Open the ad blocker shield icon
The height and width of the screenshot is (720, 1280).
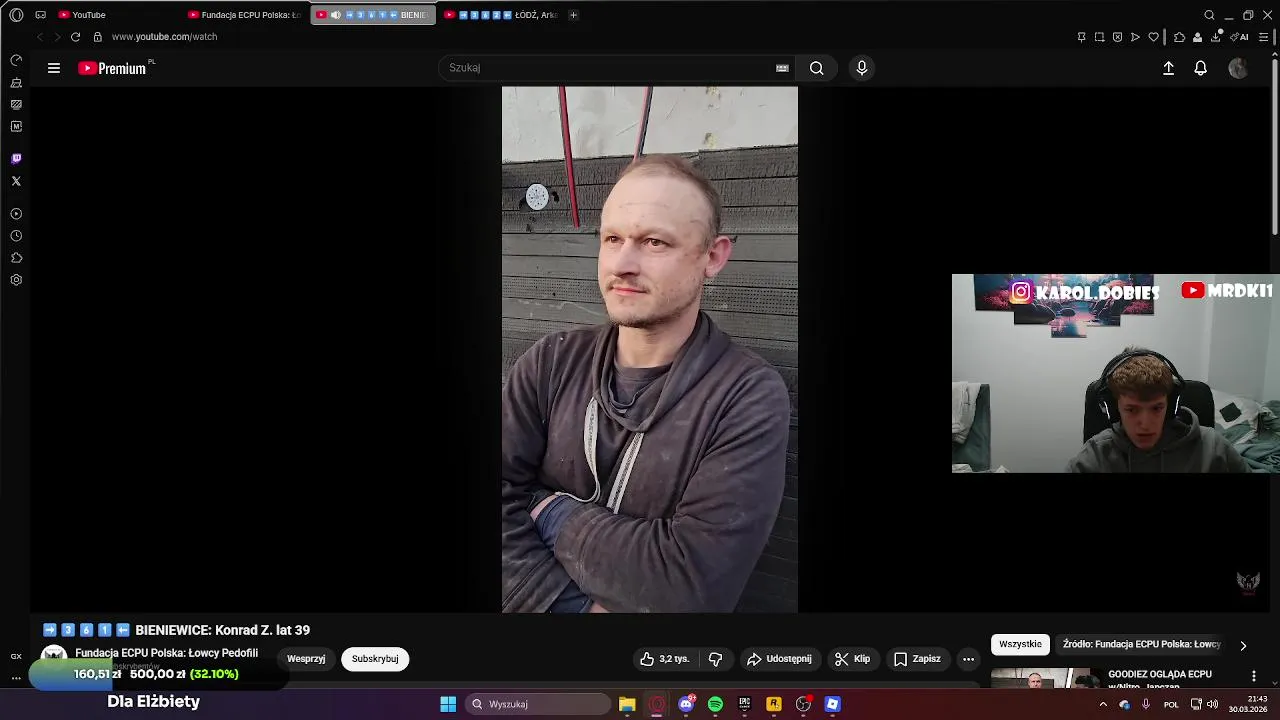click(1117, 37)
